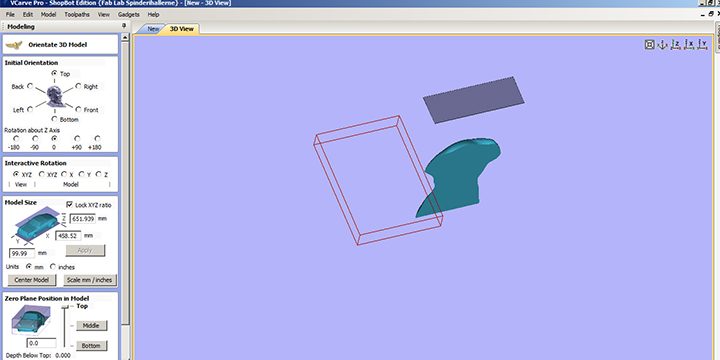The width and height of the screenshot is (720, 360).
Task: View model along the X axis
Action: pyautogui.click(x=689, y=45)
